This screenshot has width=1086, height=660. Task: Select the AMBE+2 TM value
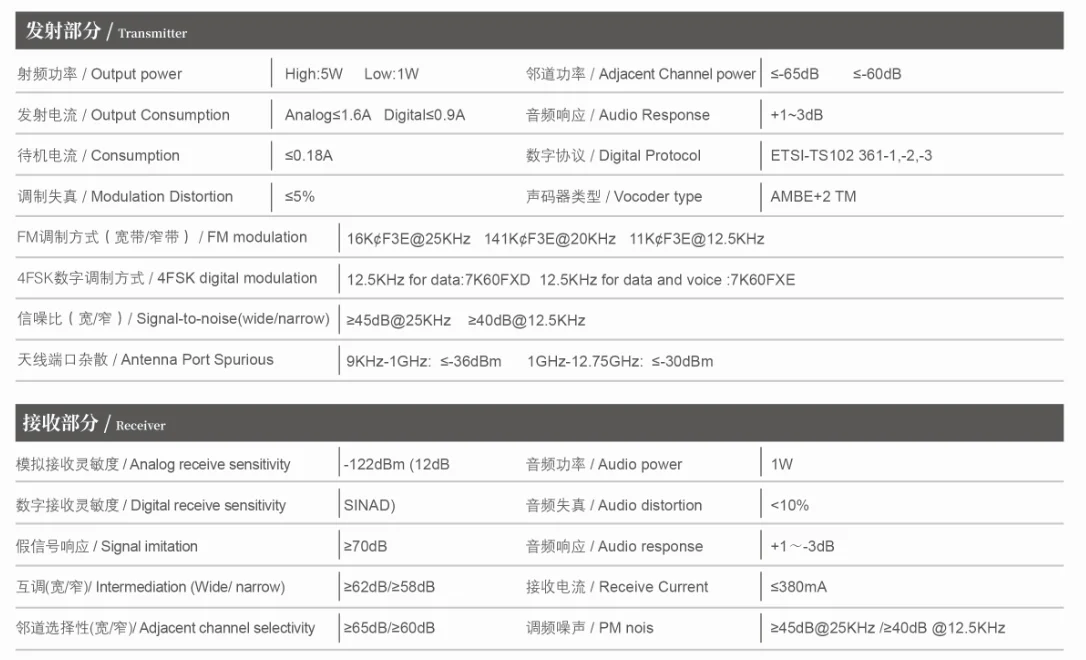pos(813,197)
